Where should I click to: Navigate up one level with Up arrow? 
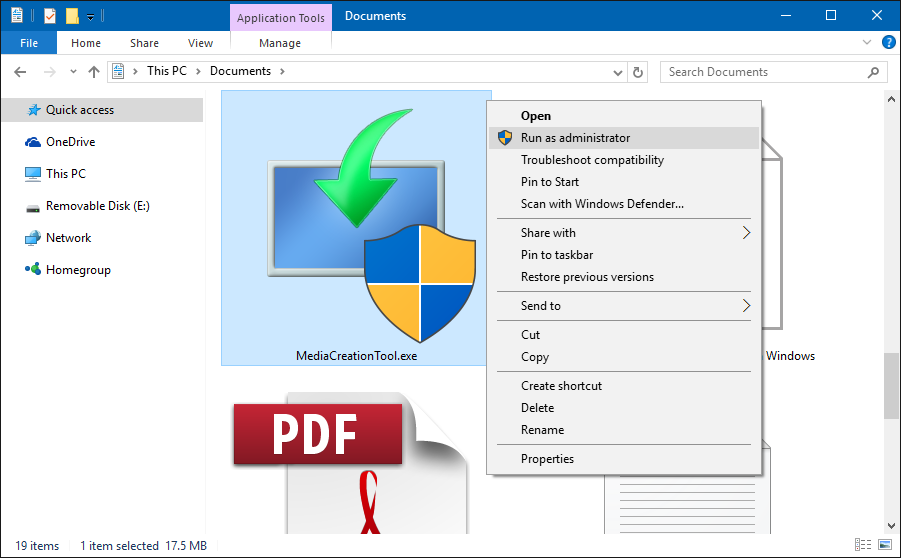pos(94,72)
